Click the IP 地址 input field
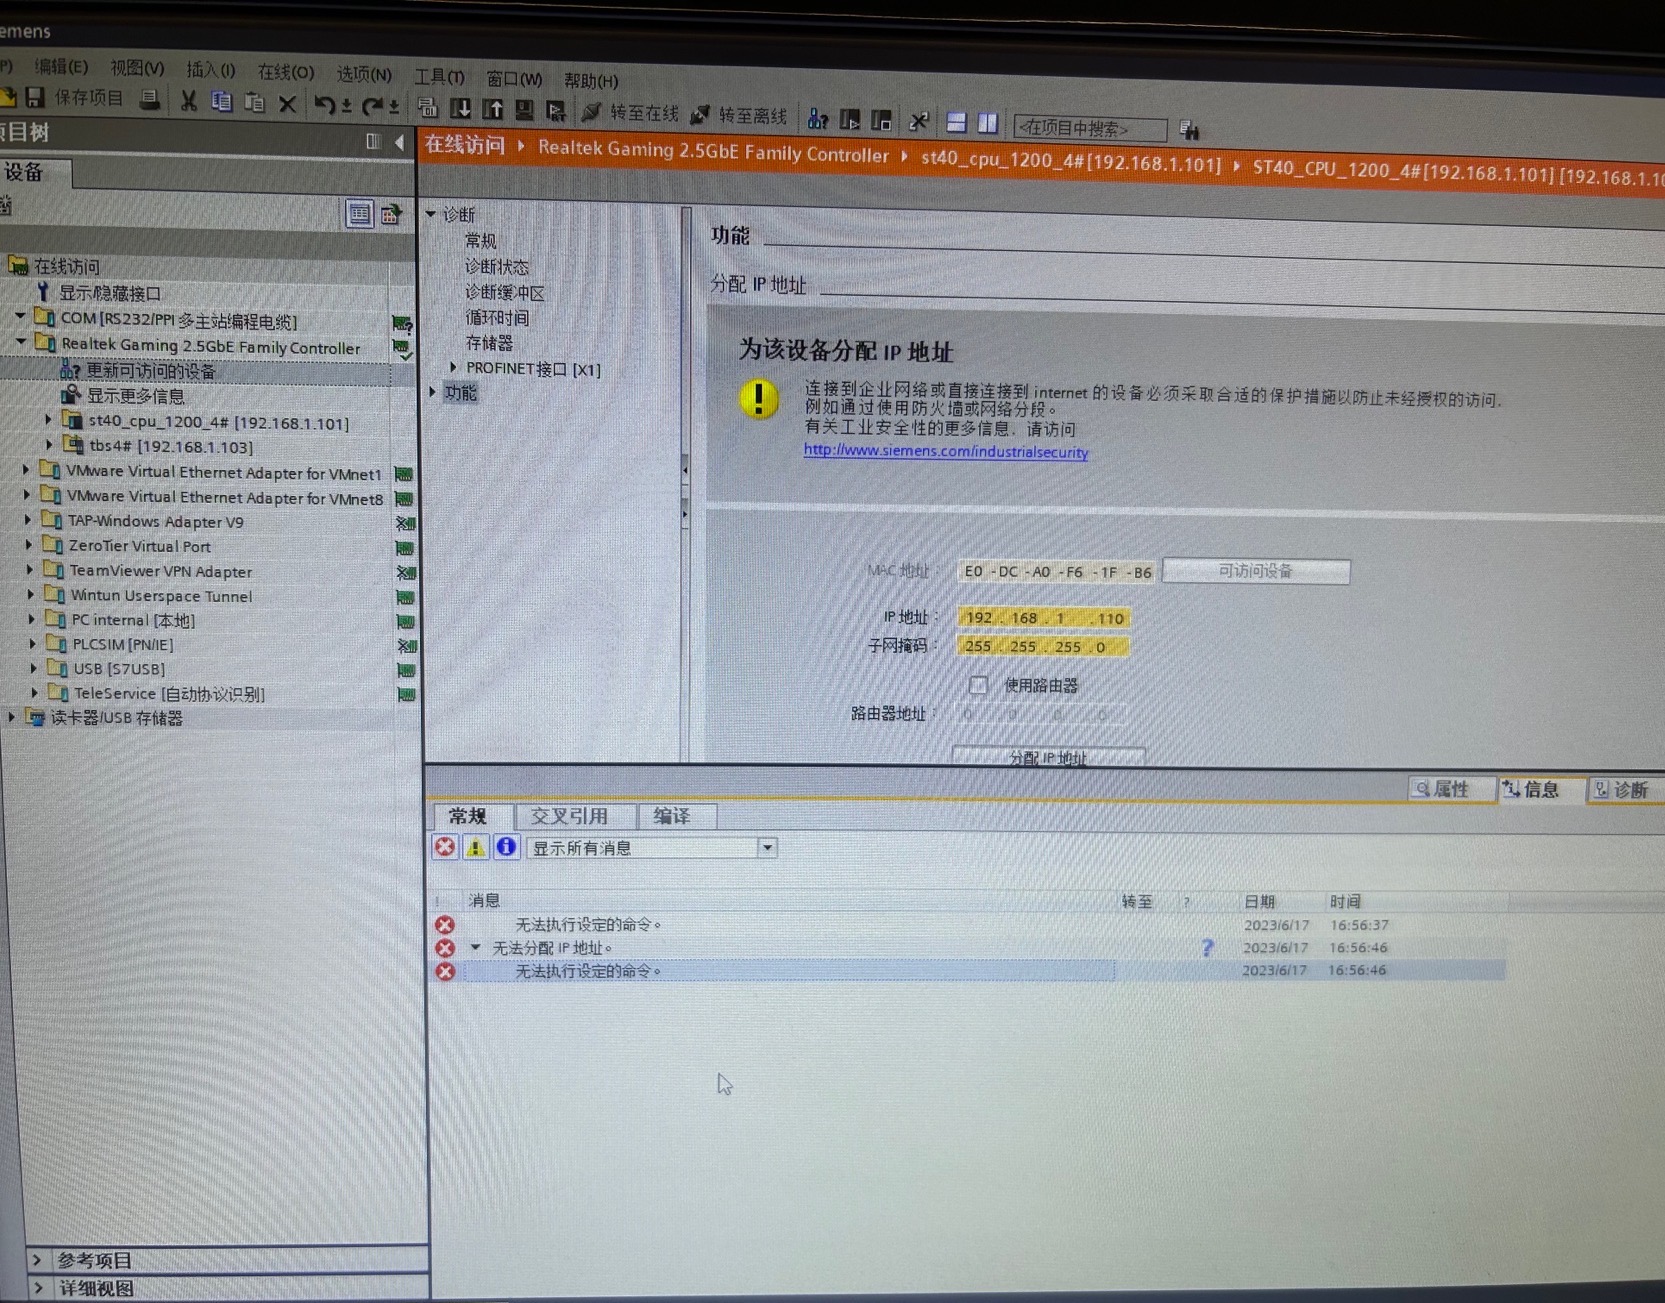This screenshot has width=1665, height=1303. click(x=1044, y=618)
